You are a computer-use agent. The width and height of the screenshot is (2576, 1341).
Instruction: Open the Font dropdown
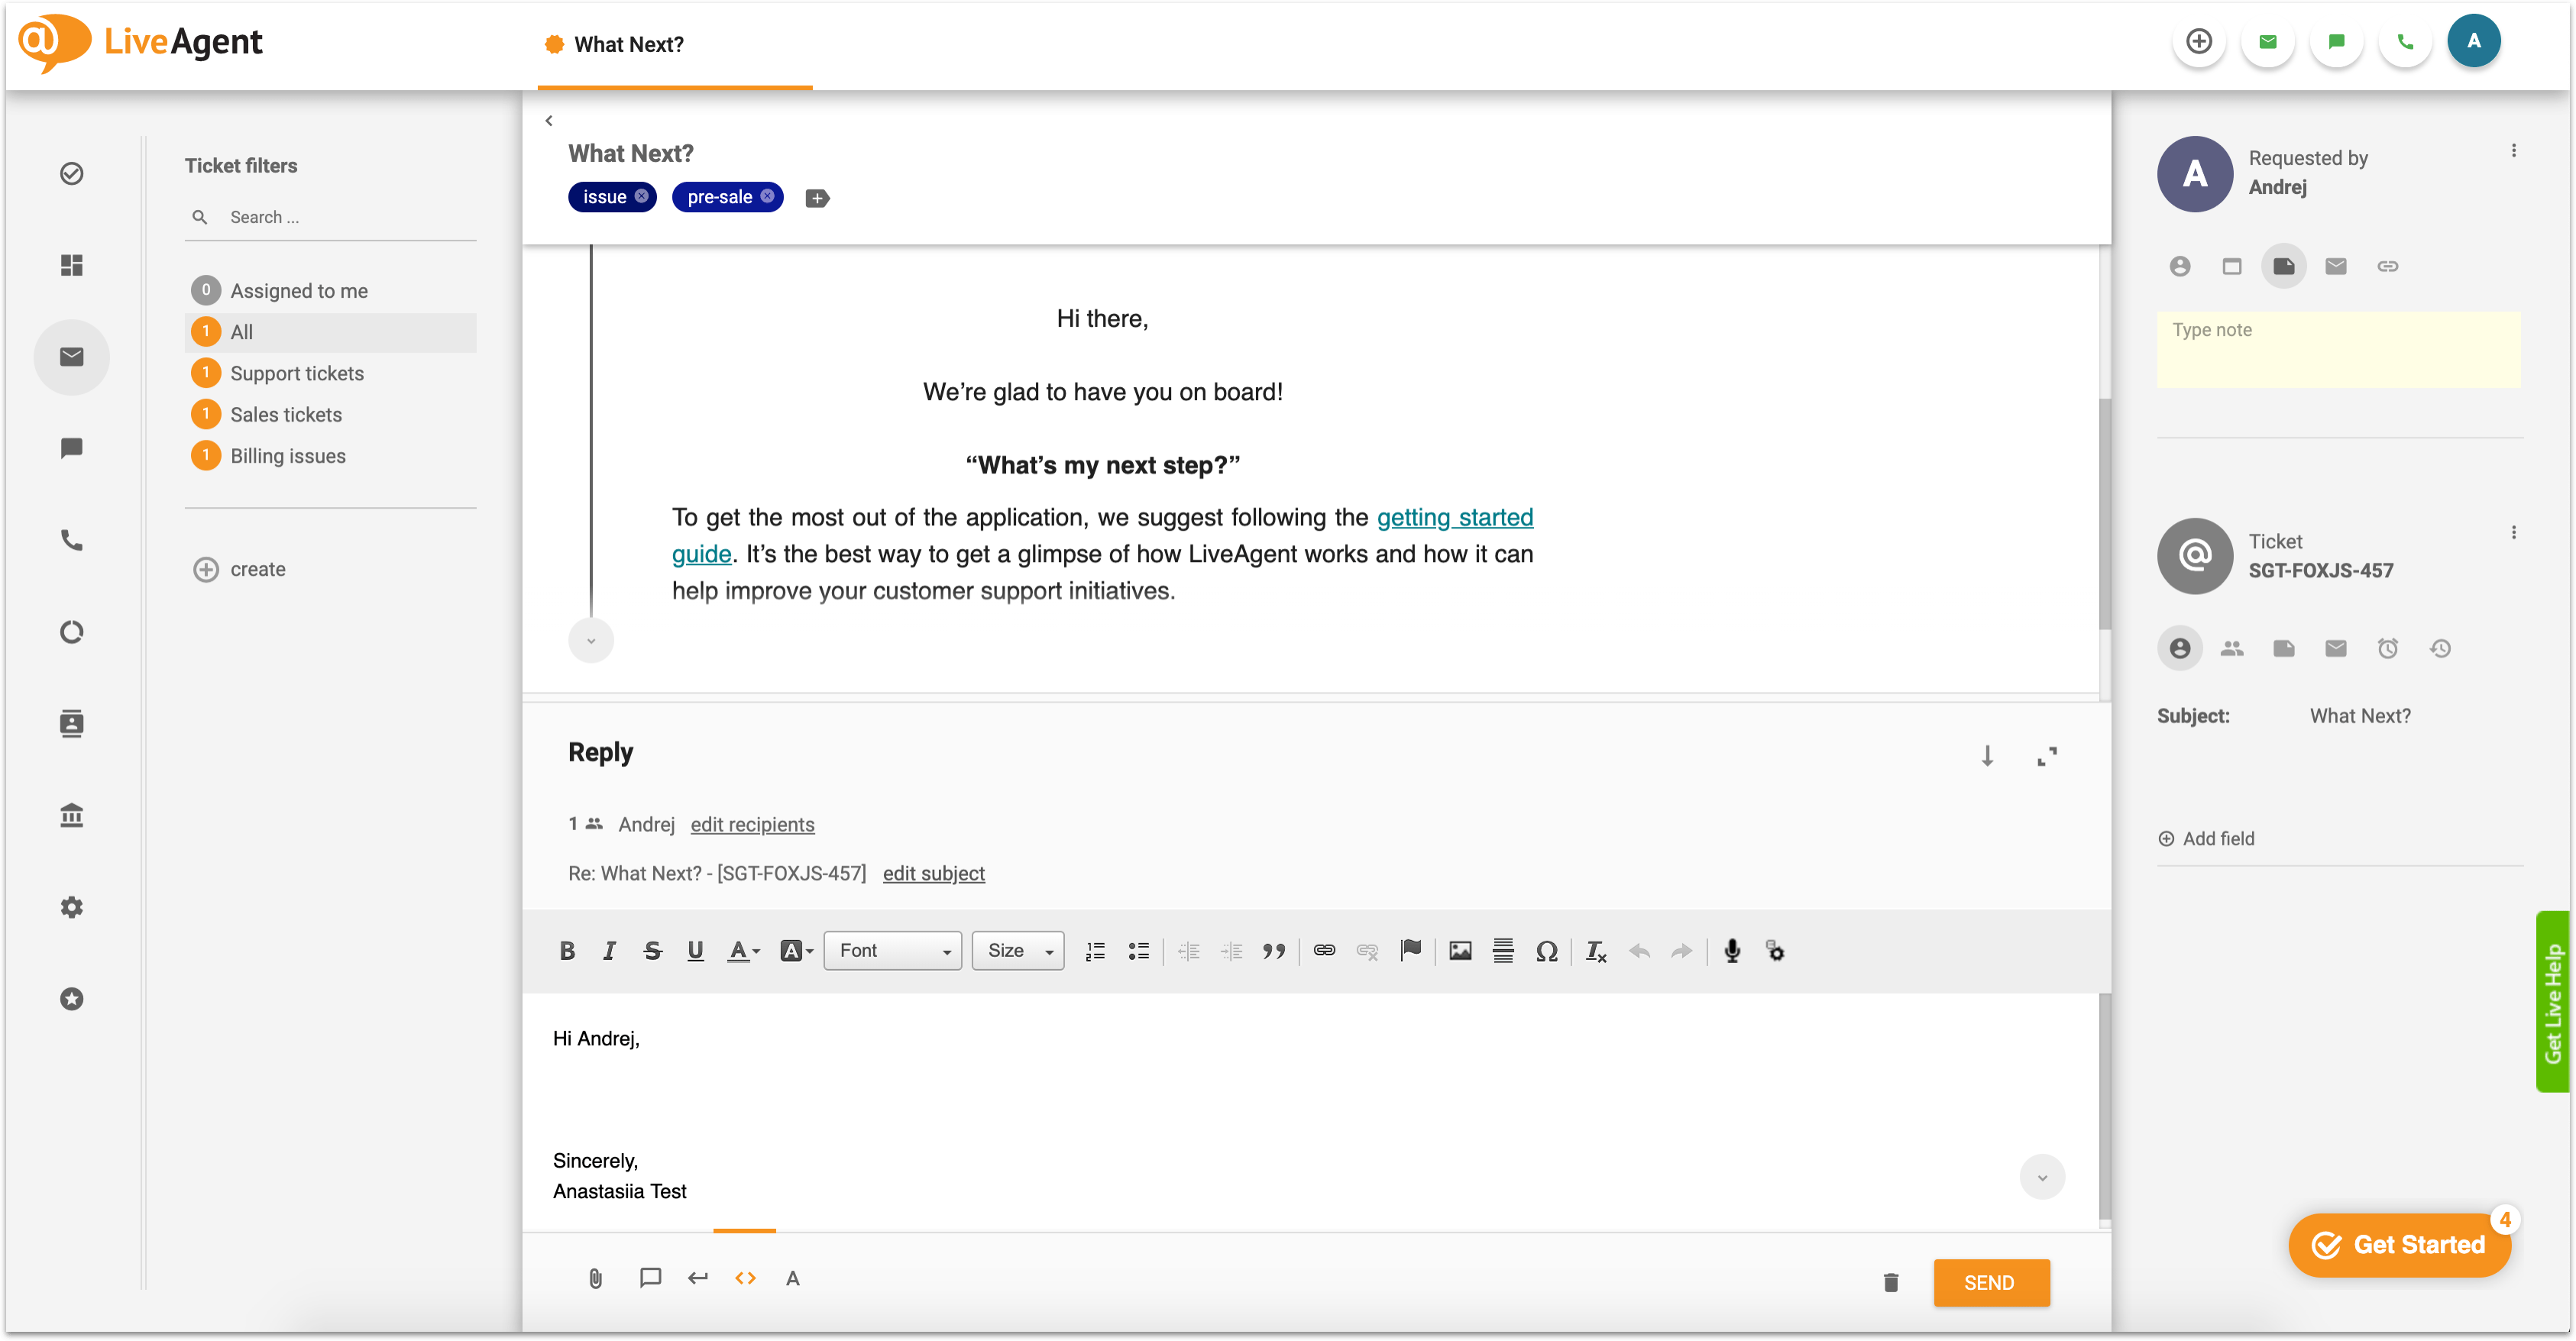click(892, 951)
